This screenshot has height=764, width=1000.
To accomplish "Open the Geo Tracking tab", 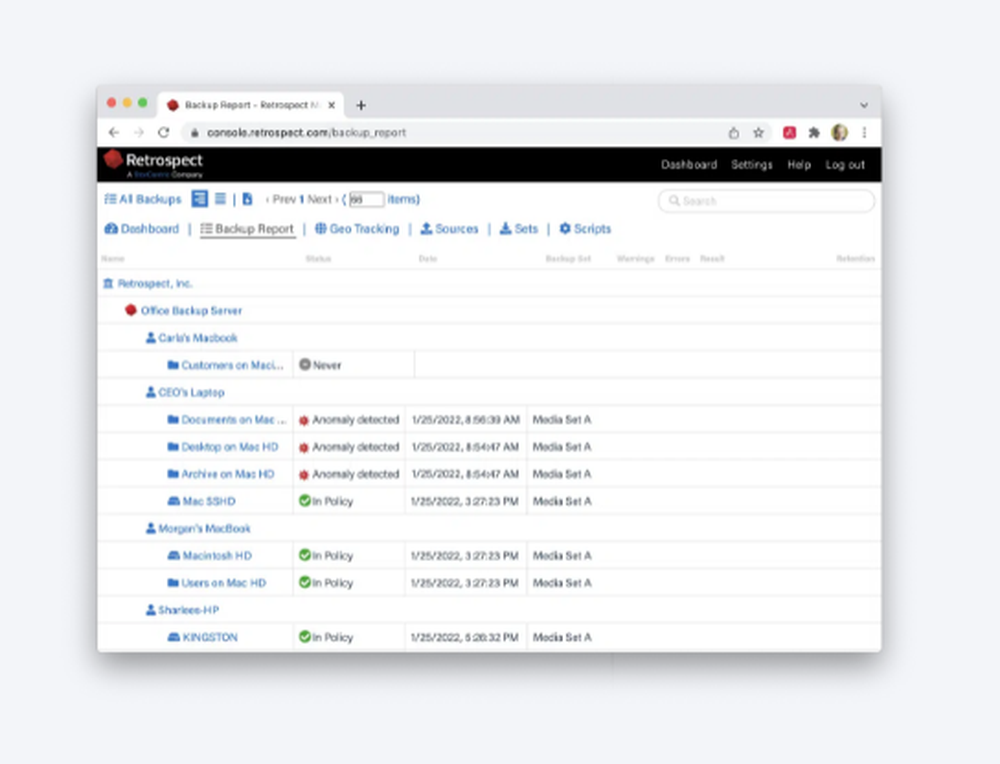I will 357,229.
